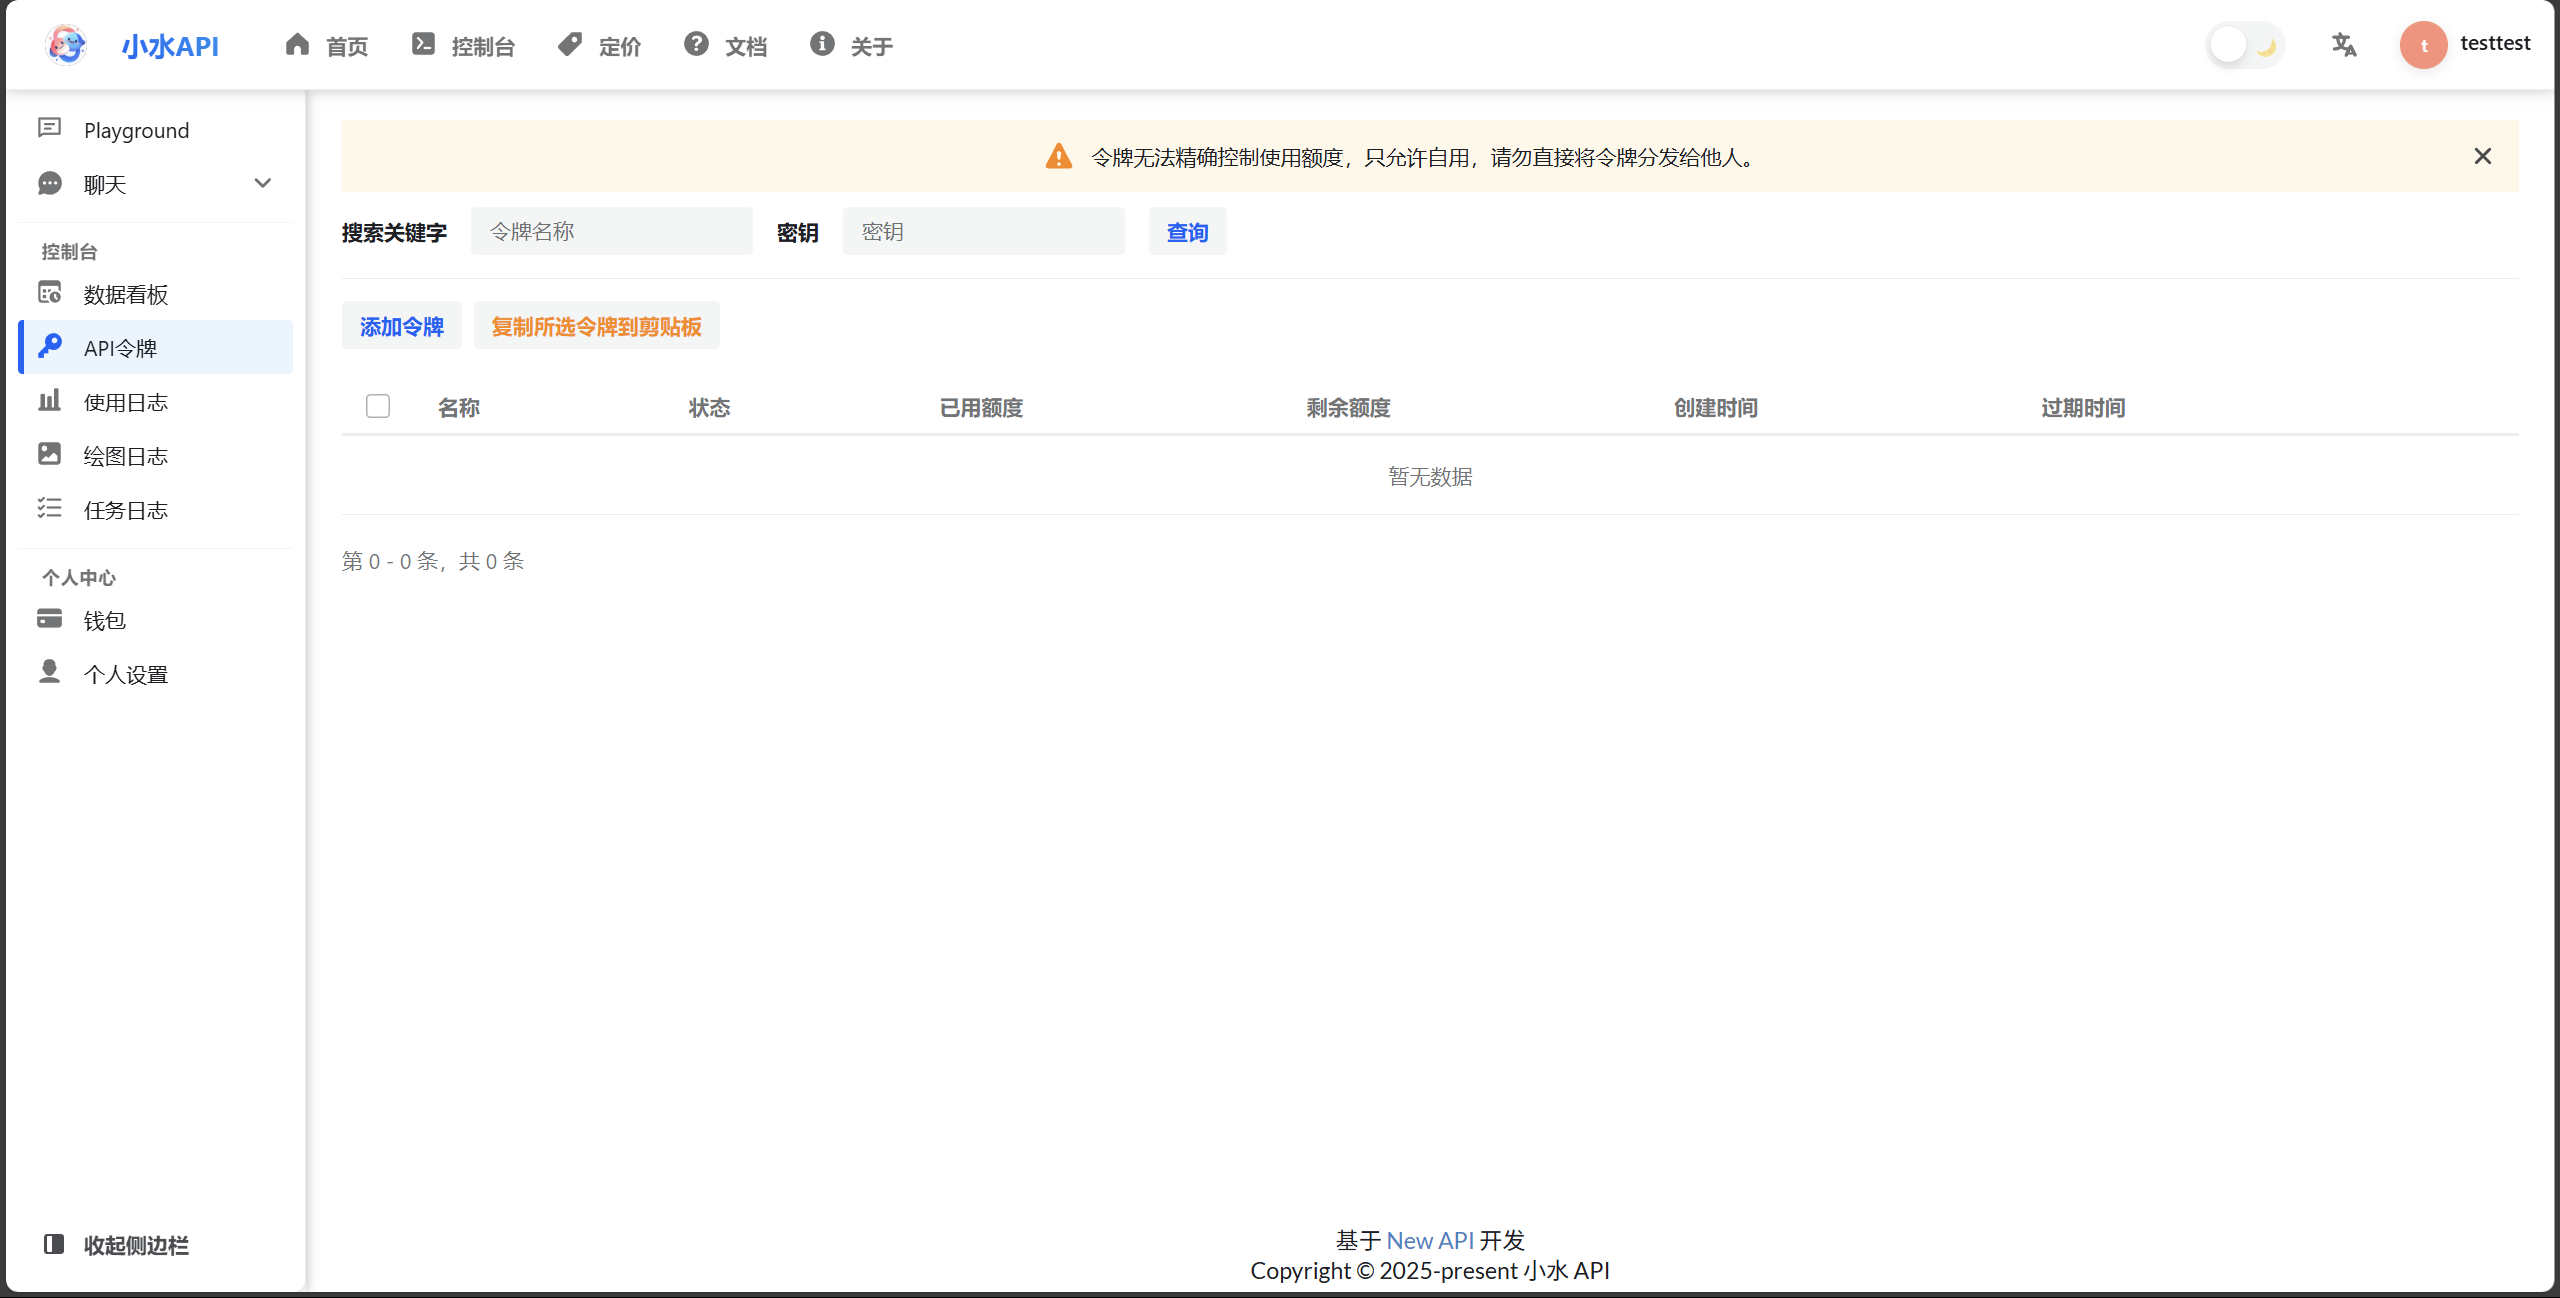
Task: Click the 个人设置 user icon
Action: pos(49,671)
